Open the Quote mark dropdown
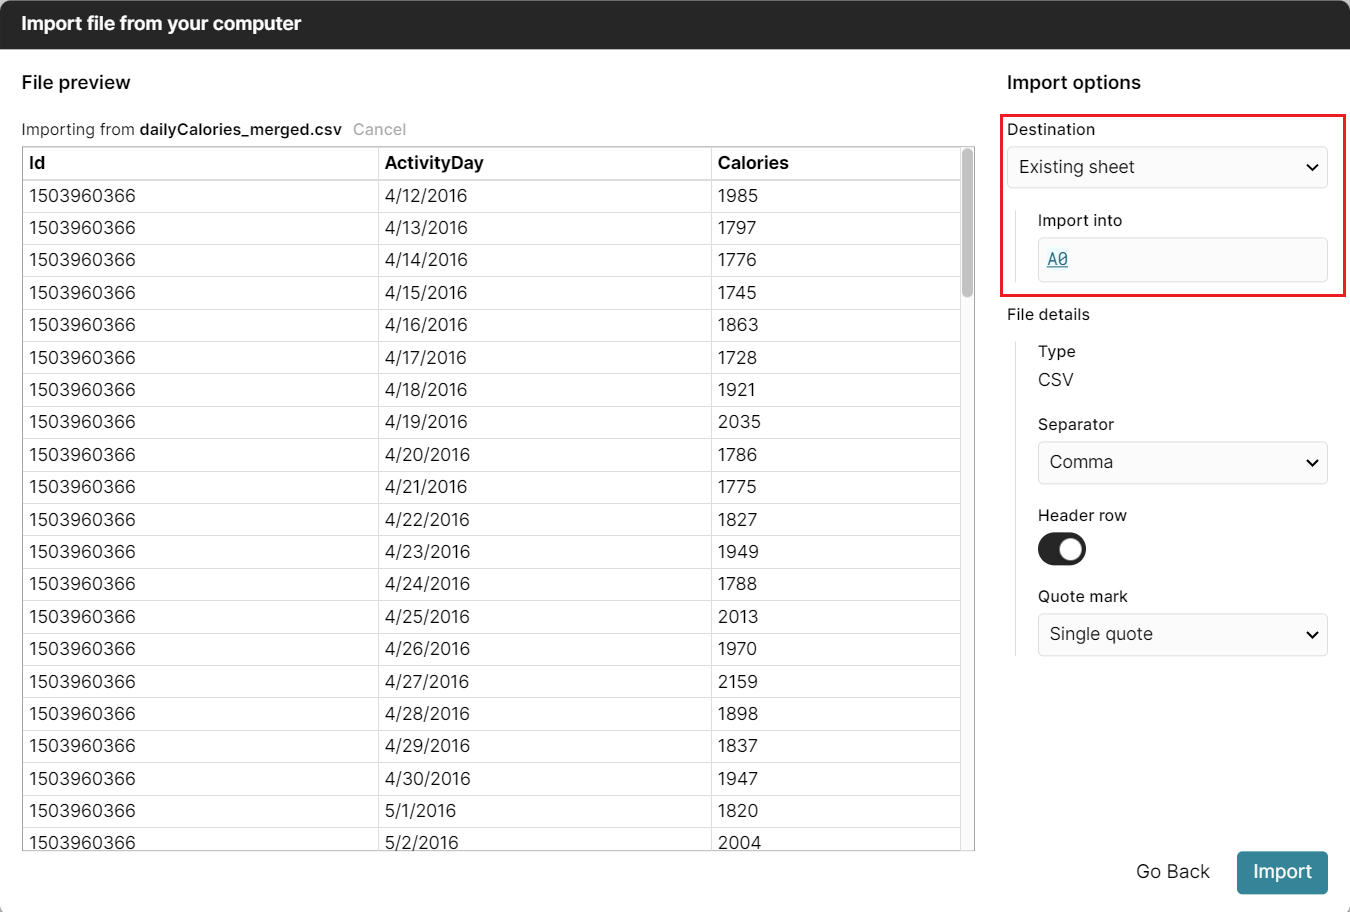Screen dimensions: 1350x912 (x=1181, y=635)
